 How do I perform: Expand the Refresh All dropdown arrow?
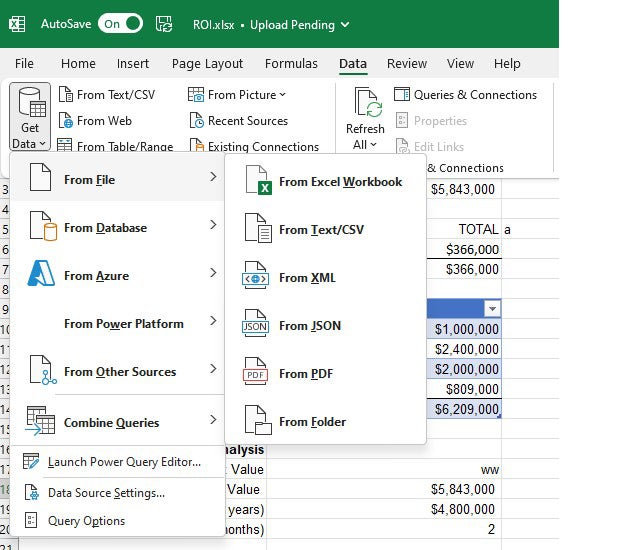coord(373,145)
